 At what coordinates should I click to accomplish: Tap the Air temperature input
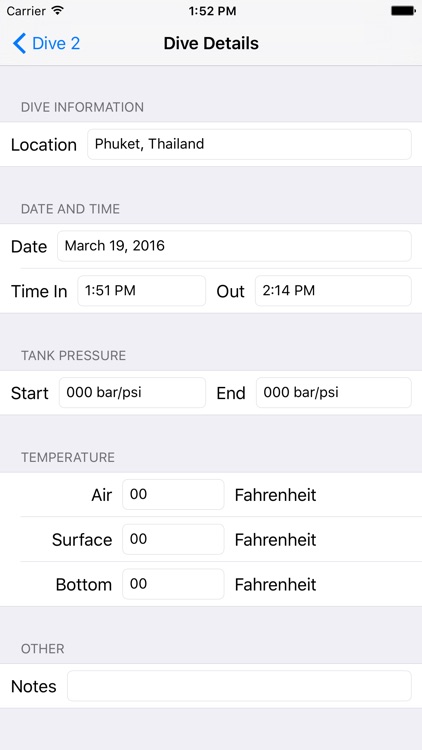pos(173,495)
